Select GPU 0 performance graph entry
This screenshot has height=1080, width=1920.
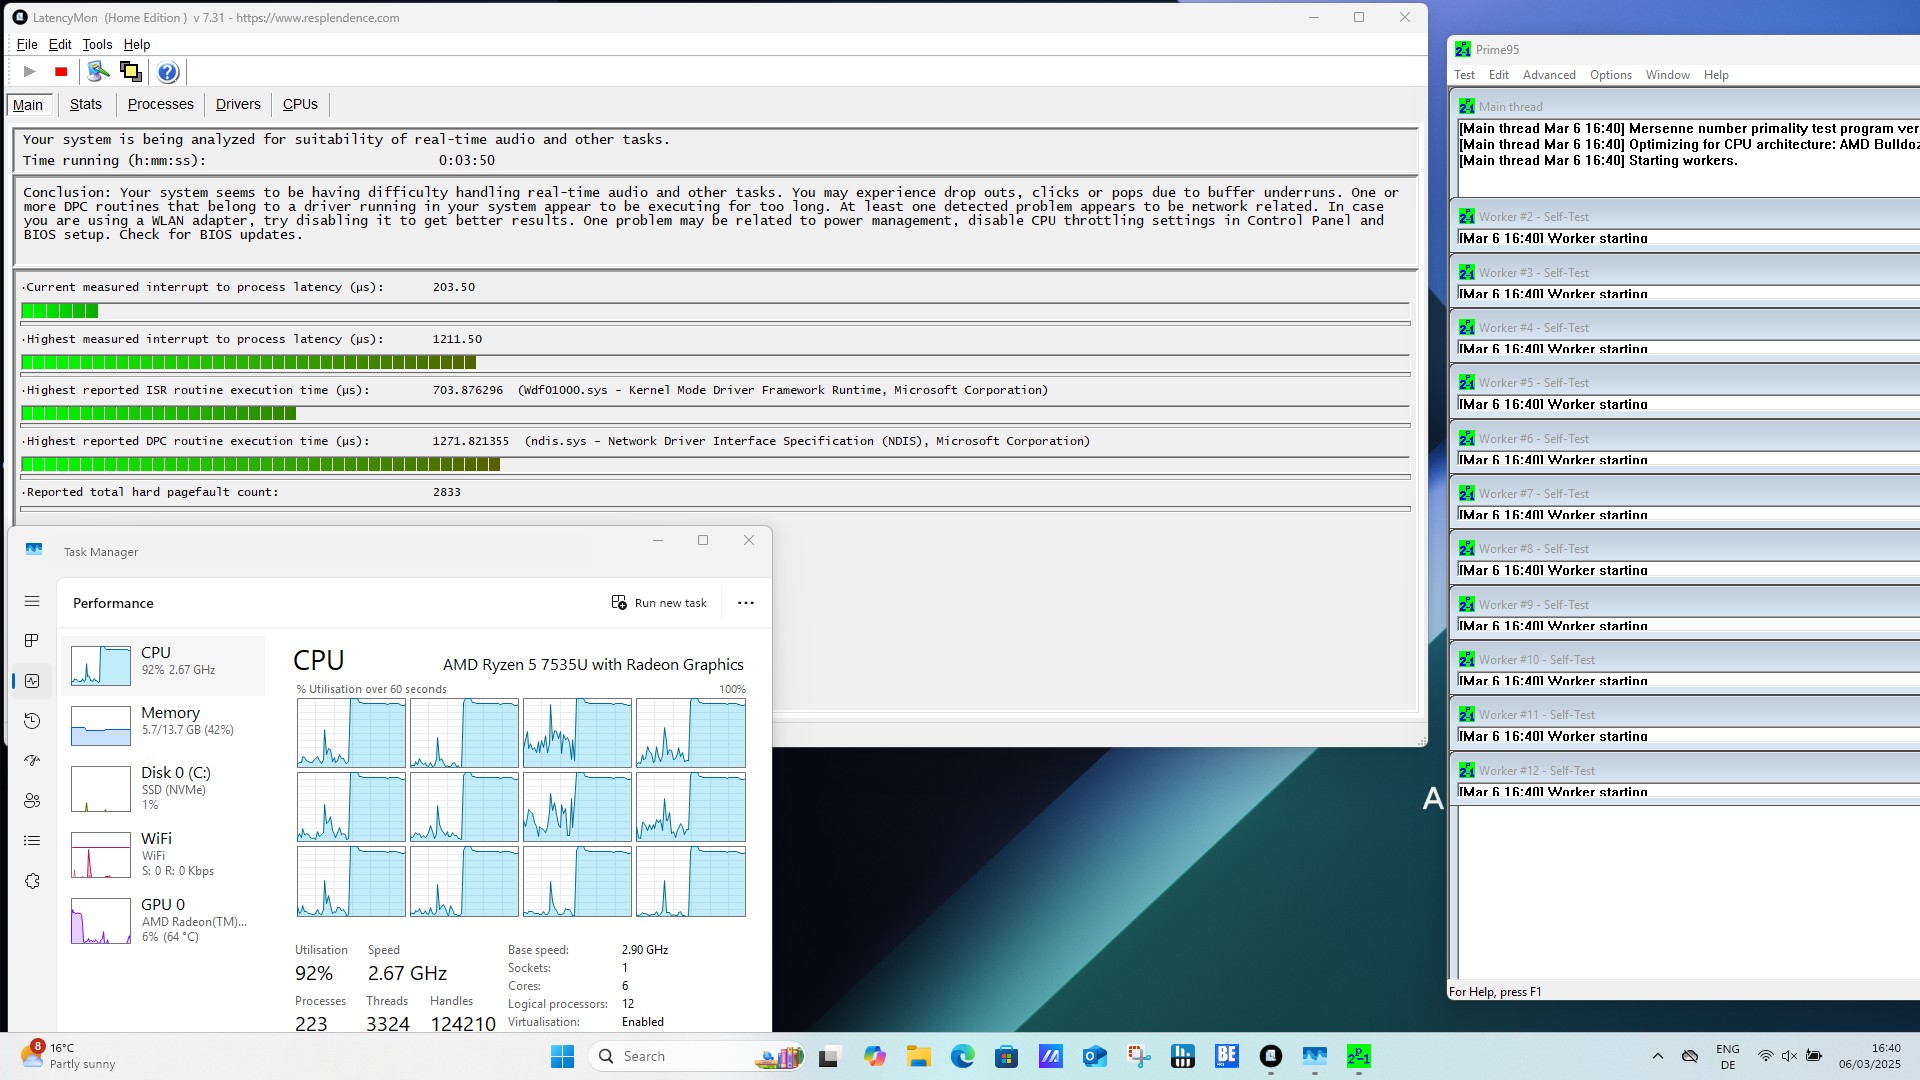(x=163, y=920)
